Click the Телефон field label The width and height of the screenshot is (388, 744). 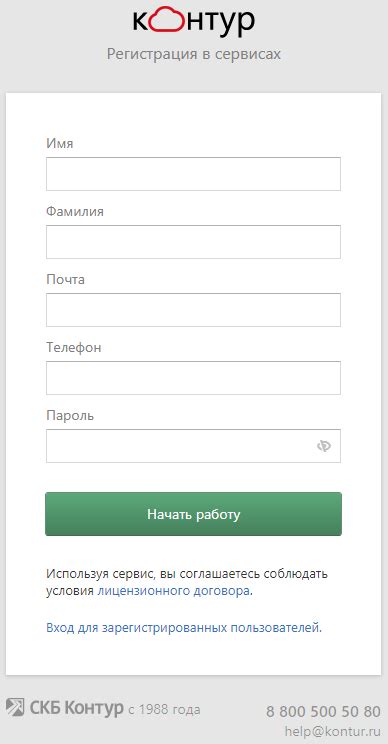74,347
